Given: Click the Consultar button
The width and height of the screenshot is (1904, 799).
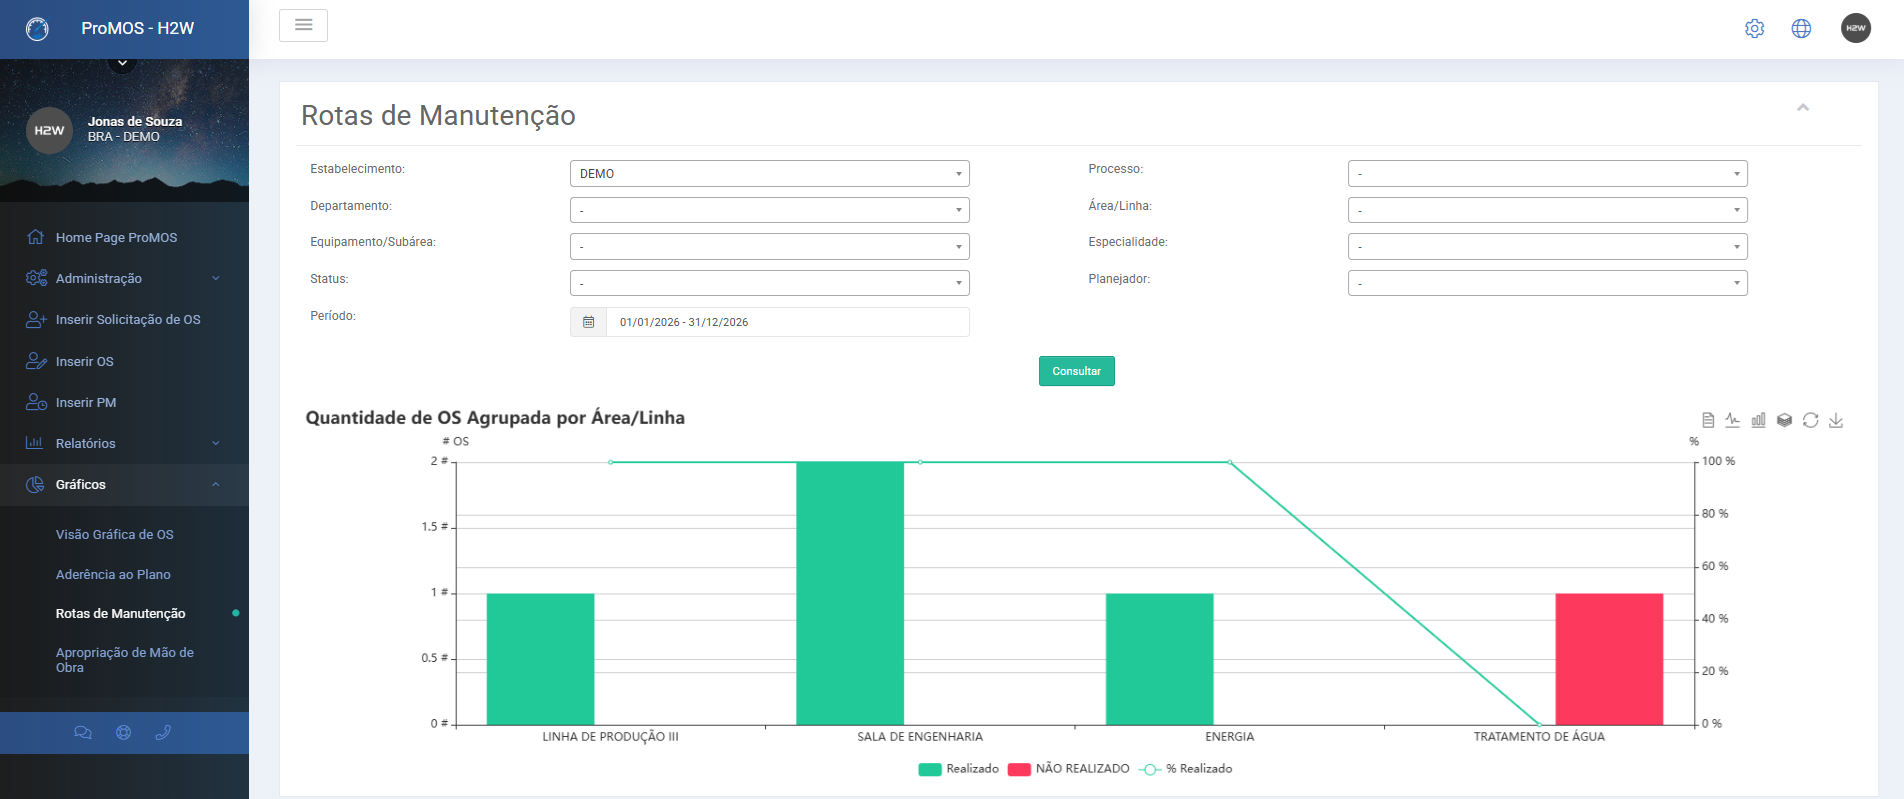Looking at the screenshot, I should click(1077, 371).
